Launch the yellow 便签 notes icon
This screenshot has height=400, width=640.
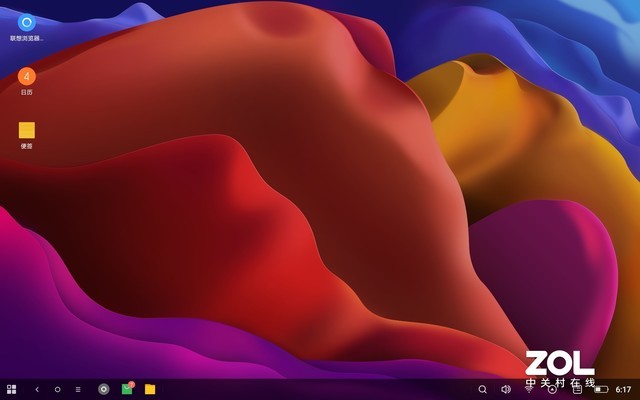[x=27, y=130]
